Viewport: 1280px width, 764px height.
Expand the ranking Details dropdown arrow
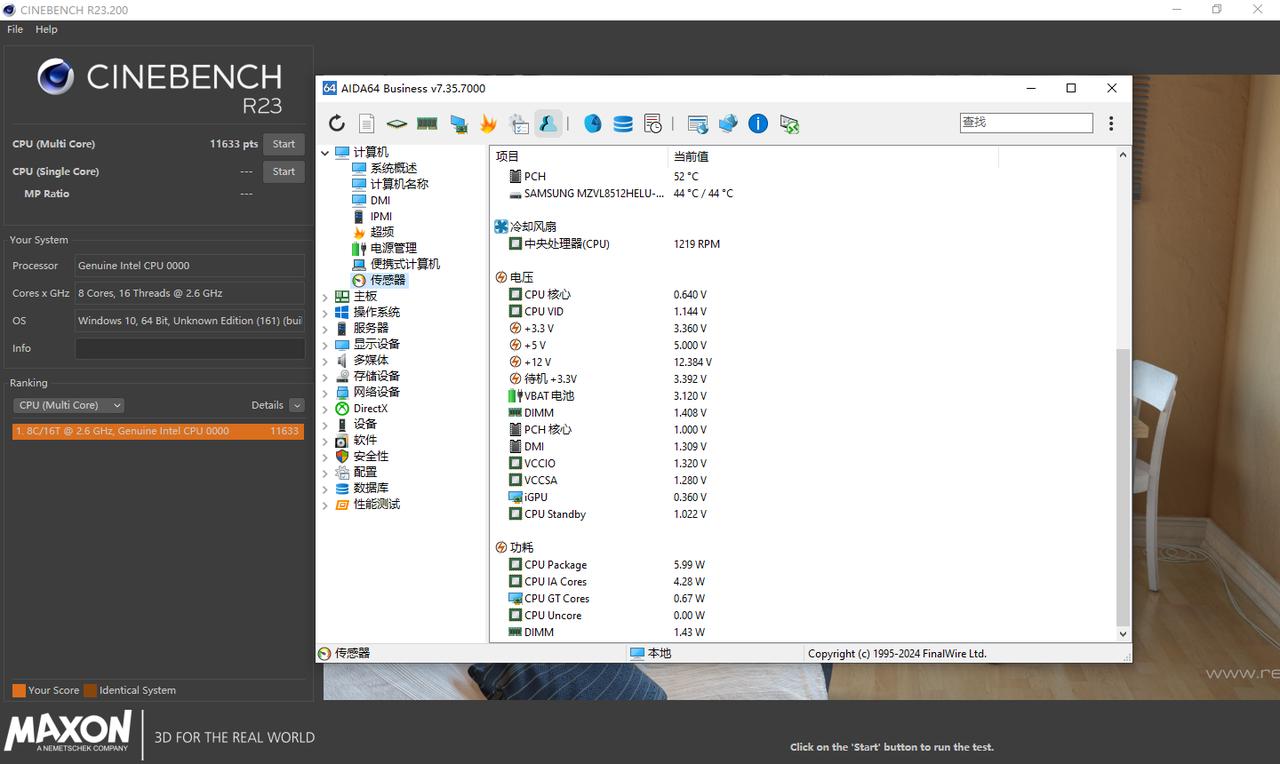297,405
